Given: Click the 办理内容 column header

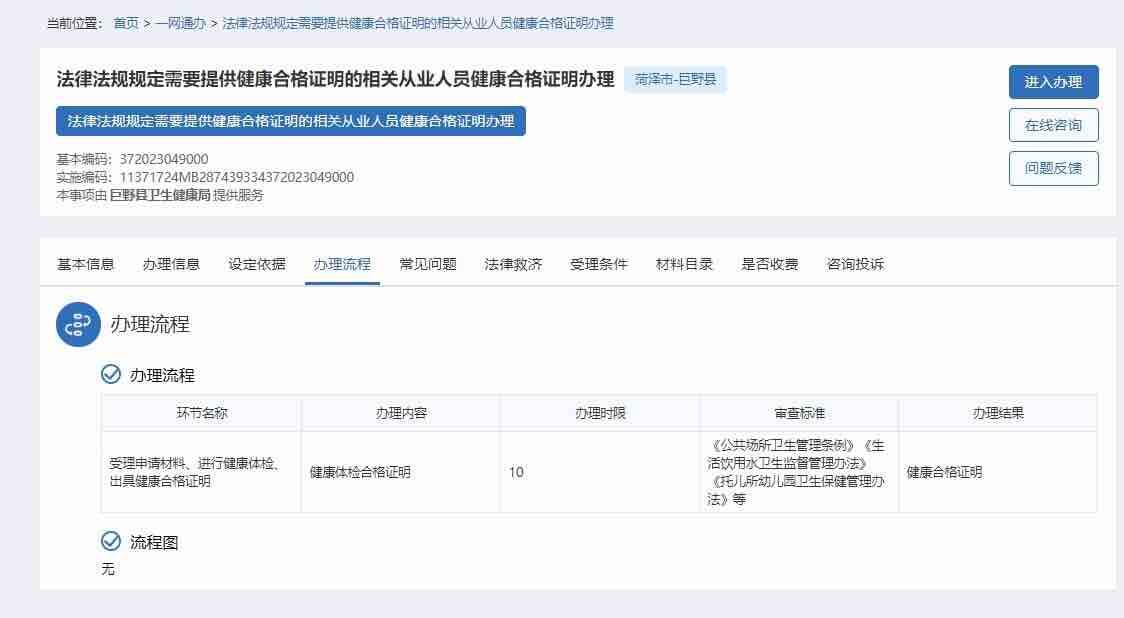Looking at the screenshot, I should (401, 413).
